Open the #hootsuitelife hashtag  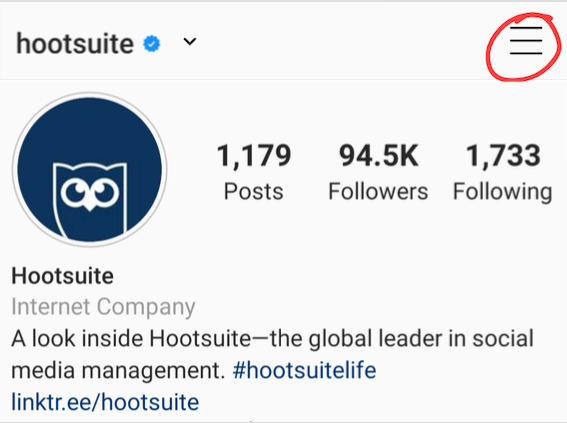coord(304,371)
